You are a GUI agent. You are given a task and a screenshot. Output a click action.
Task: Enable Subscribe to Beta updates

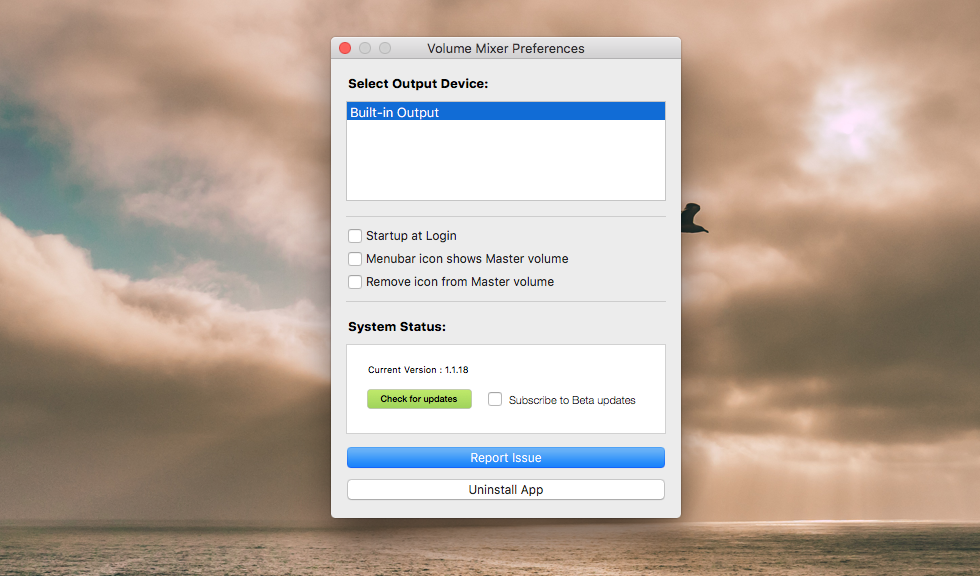click(x=495, y=399)
